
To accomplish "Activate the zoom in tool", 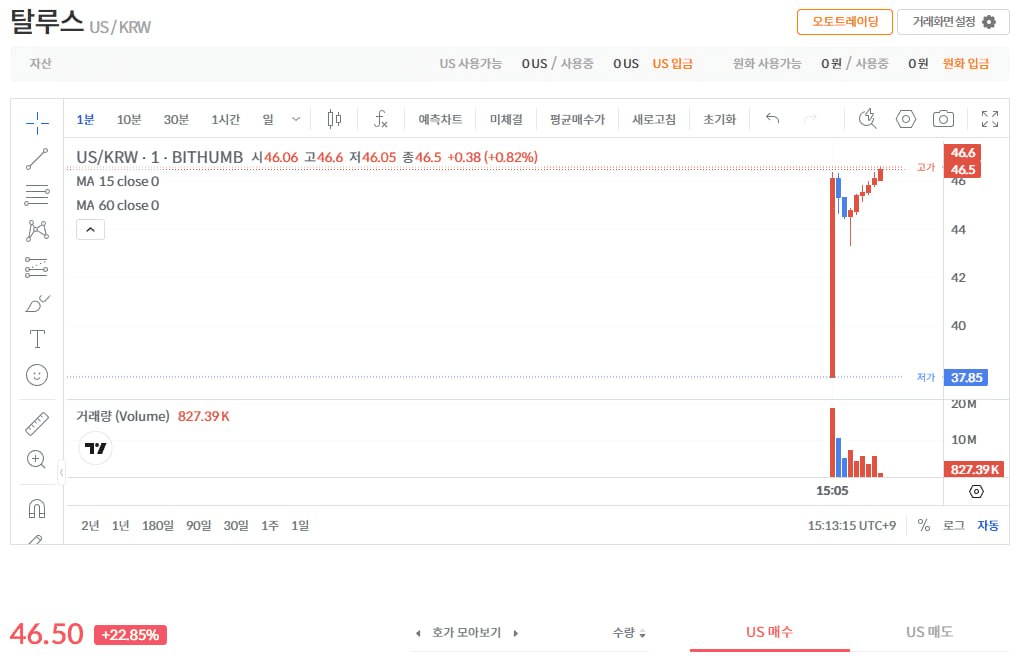I will click(x=37, y=459).
